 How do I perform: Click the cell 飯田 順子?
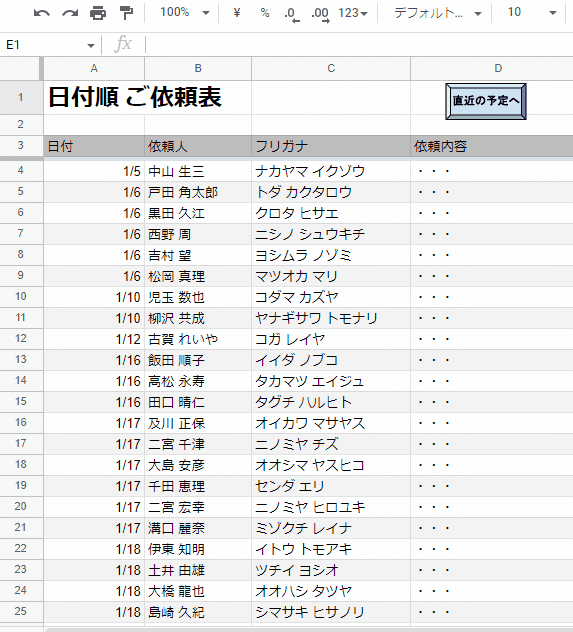pos(198,360)
